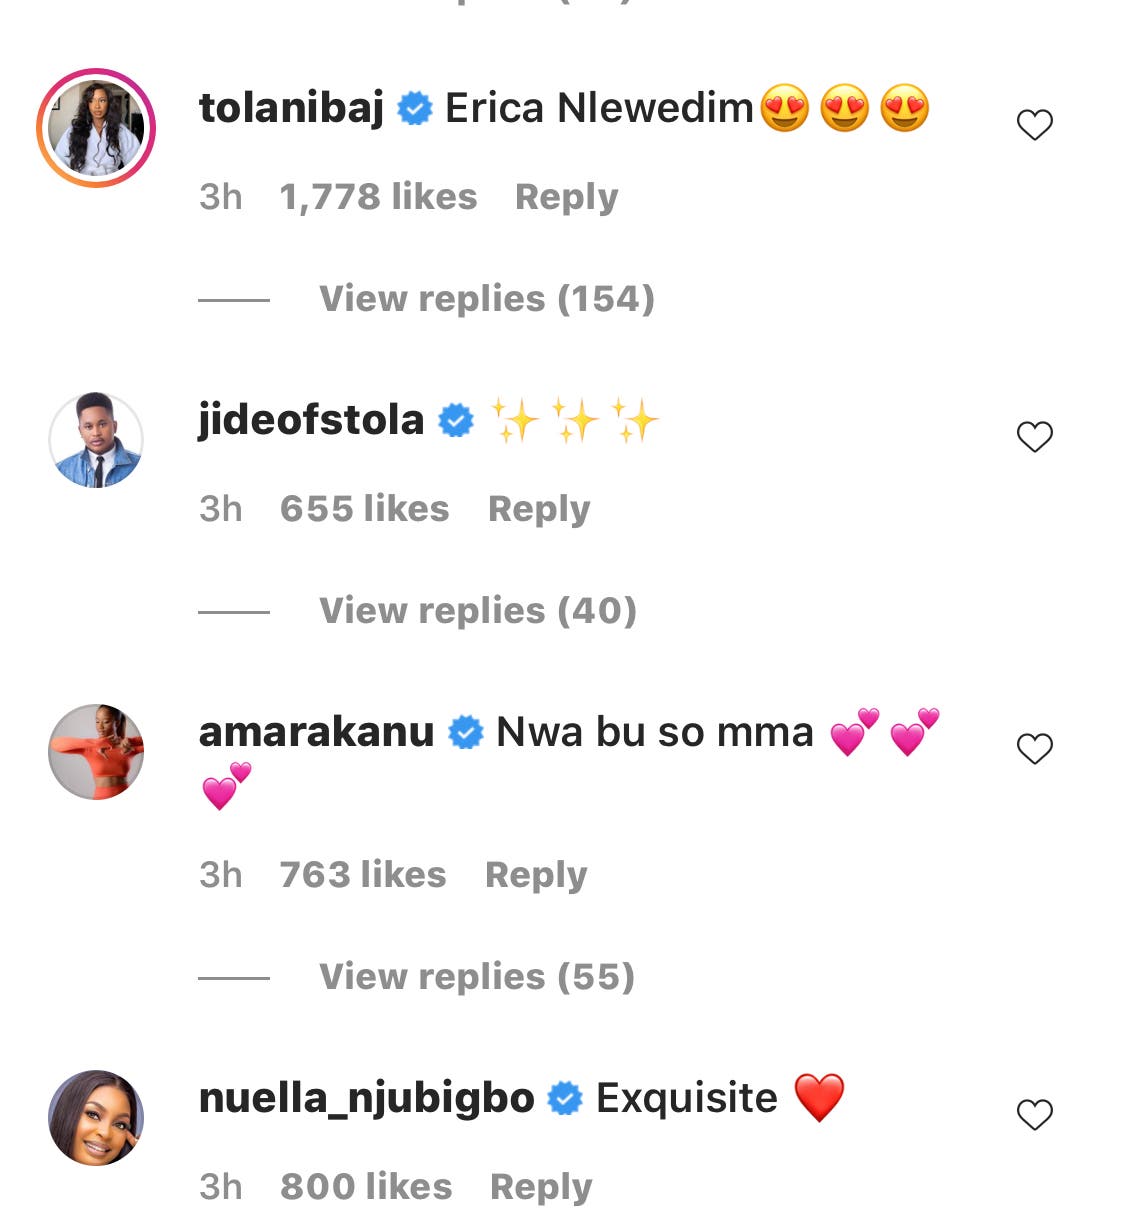Image resolution: width=1125 pixels, height=1210 pixels.
Task: Tap heart icon beside jideofstola's comment
Action: pyautogui.click(x=1034, y=437)
